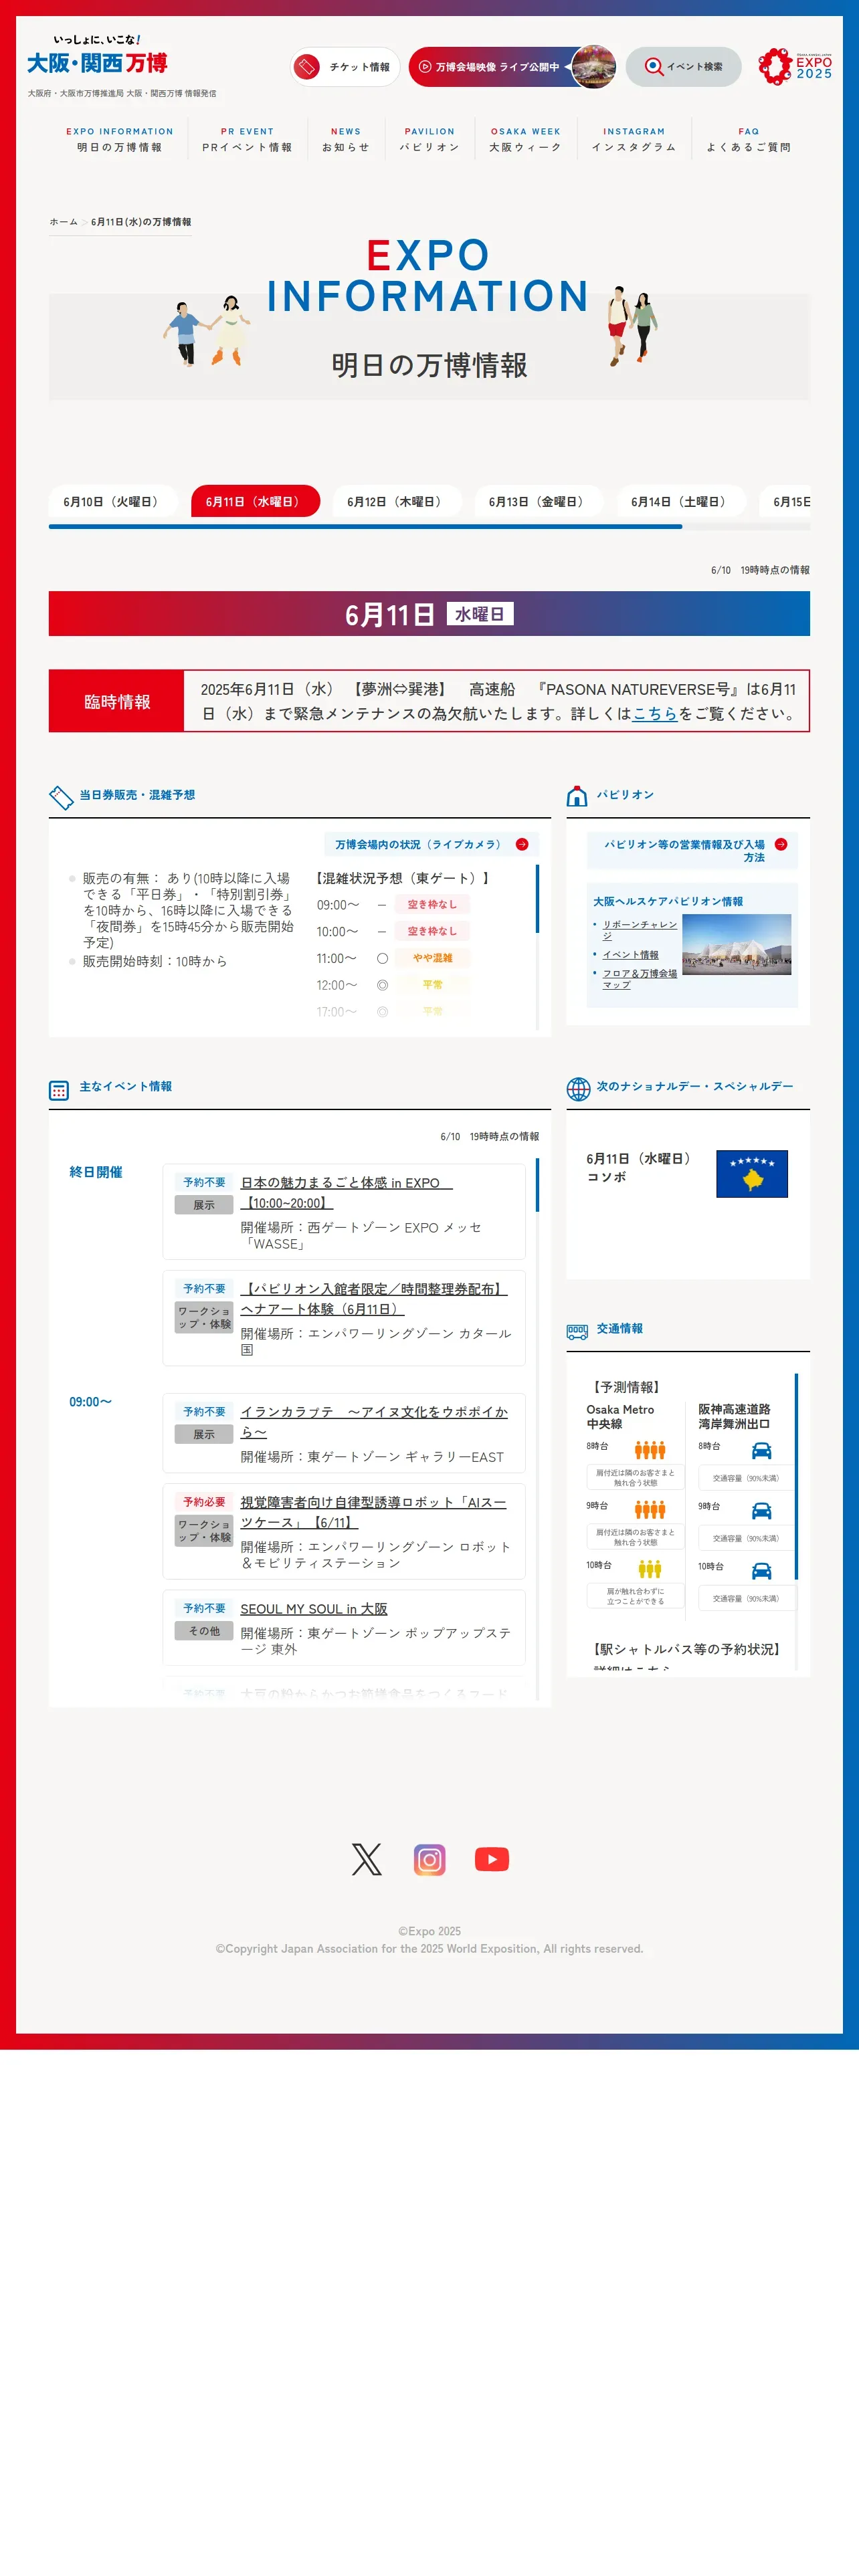Screen dimensions: 859x2576
Task: Click the live venue video thumbnail
Action: (x=593, y=67)
